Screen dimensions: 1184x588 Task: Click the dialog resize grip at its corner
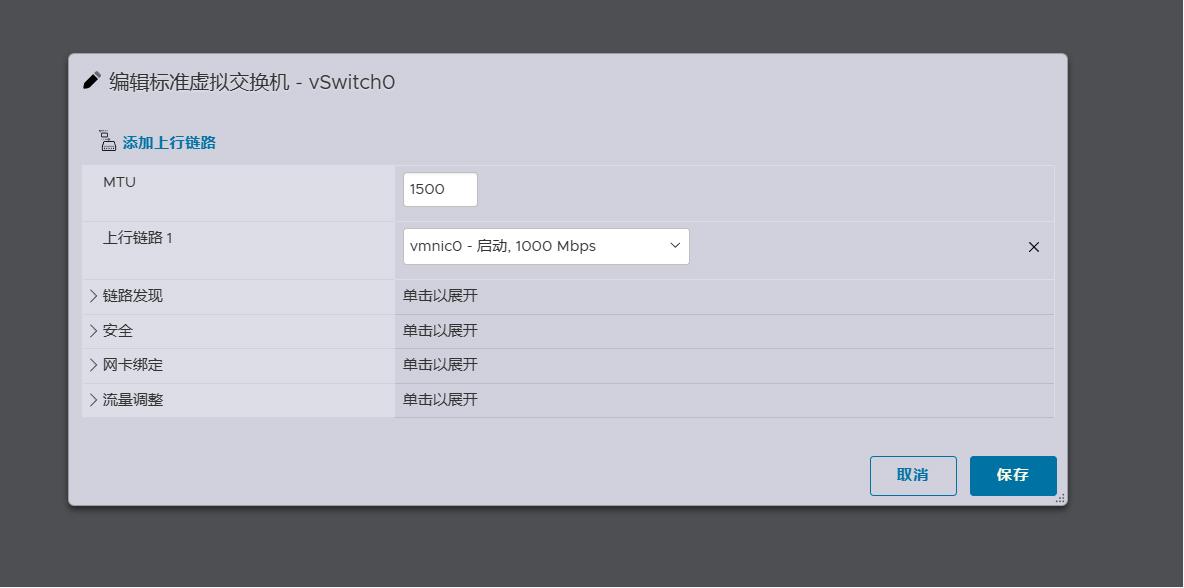click(1060, 498)
